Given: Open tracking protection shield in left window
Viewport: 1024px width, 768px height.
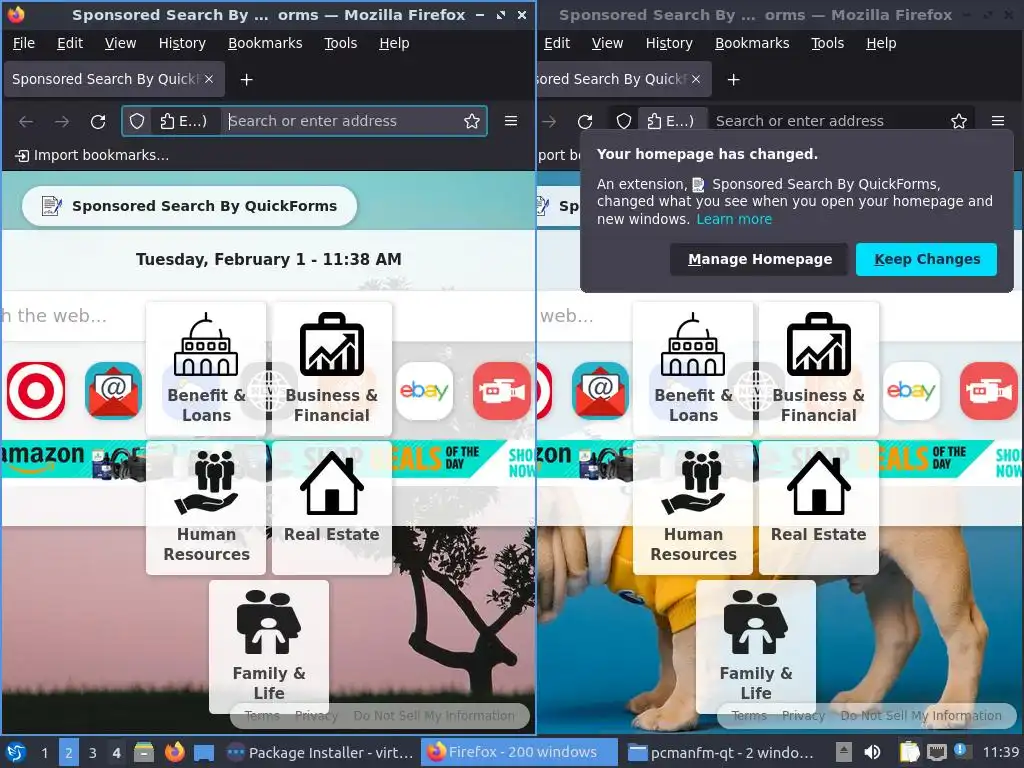Looking at the screenshot, I should pyautogui.click(x=136, y=121).
